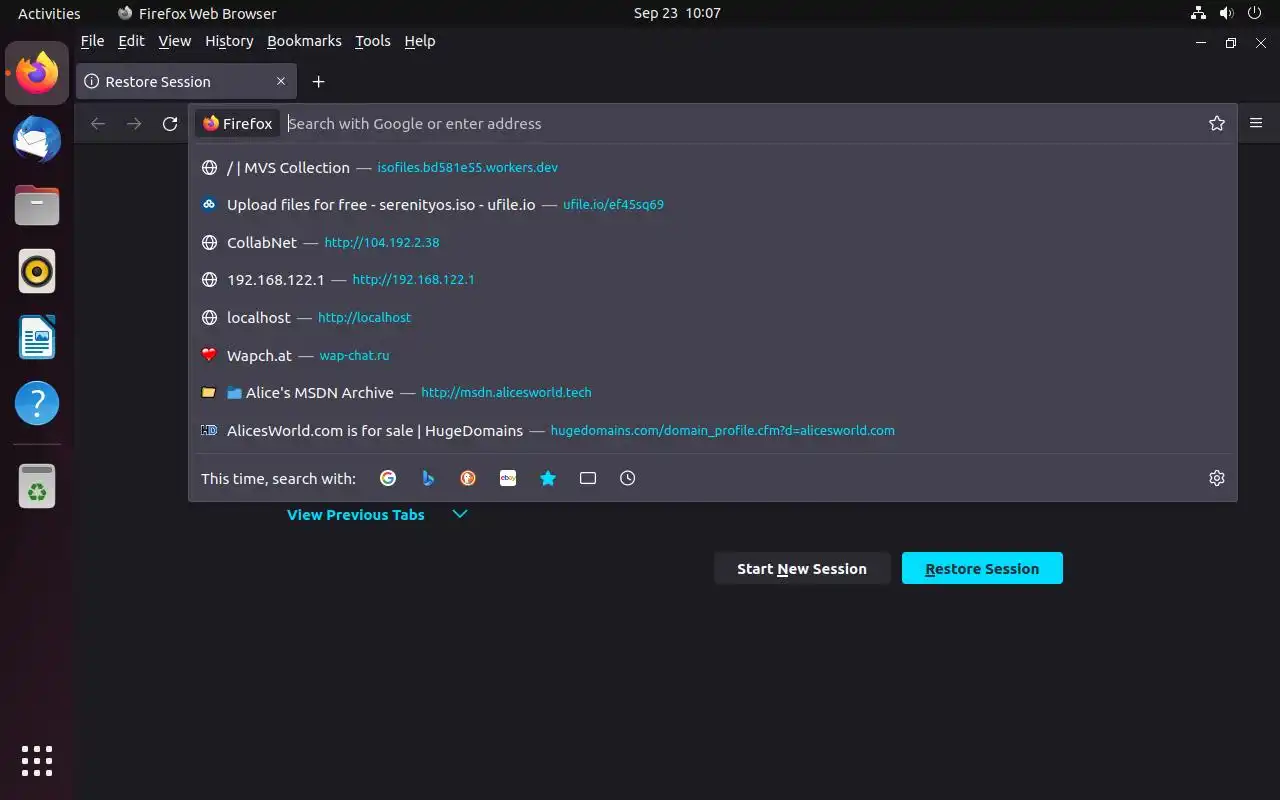Open the Edit menu

pos(131,41)
